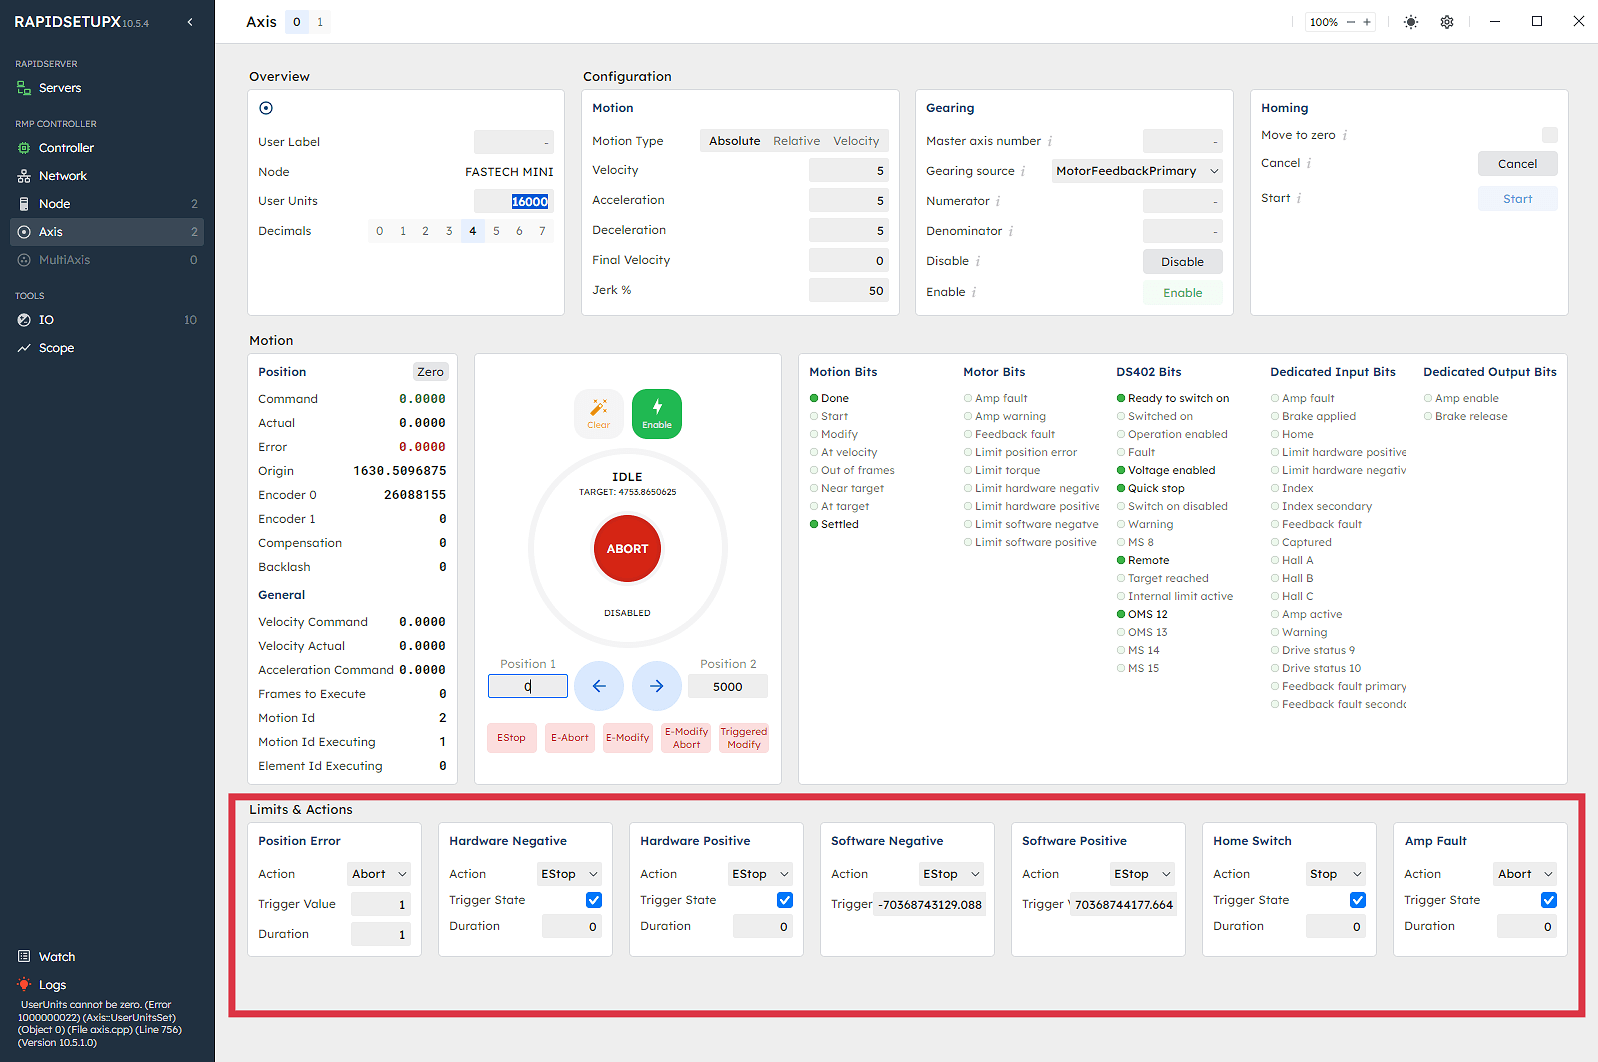
Task: Click the Overview target icon
Action: (x=266, y=108)
